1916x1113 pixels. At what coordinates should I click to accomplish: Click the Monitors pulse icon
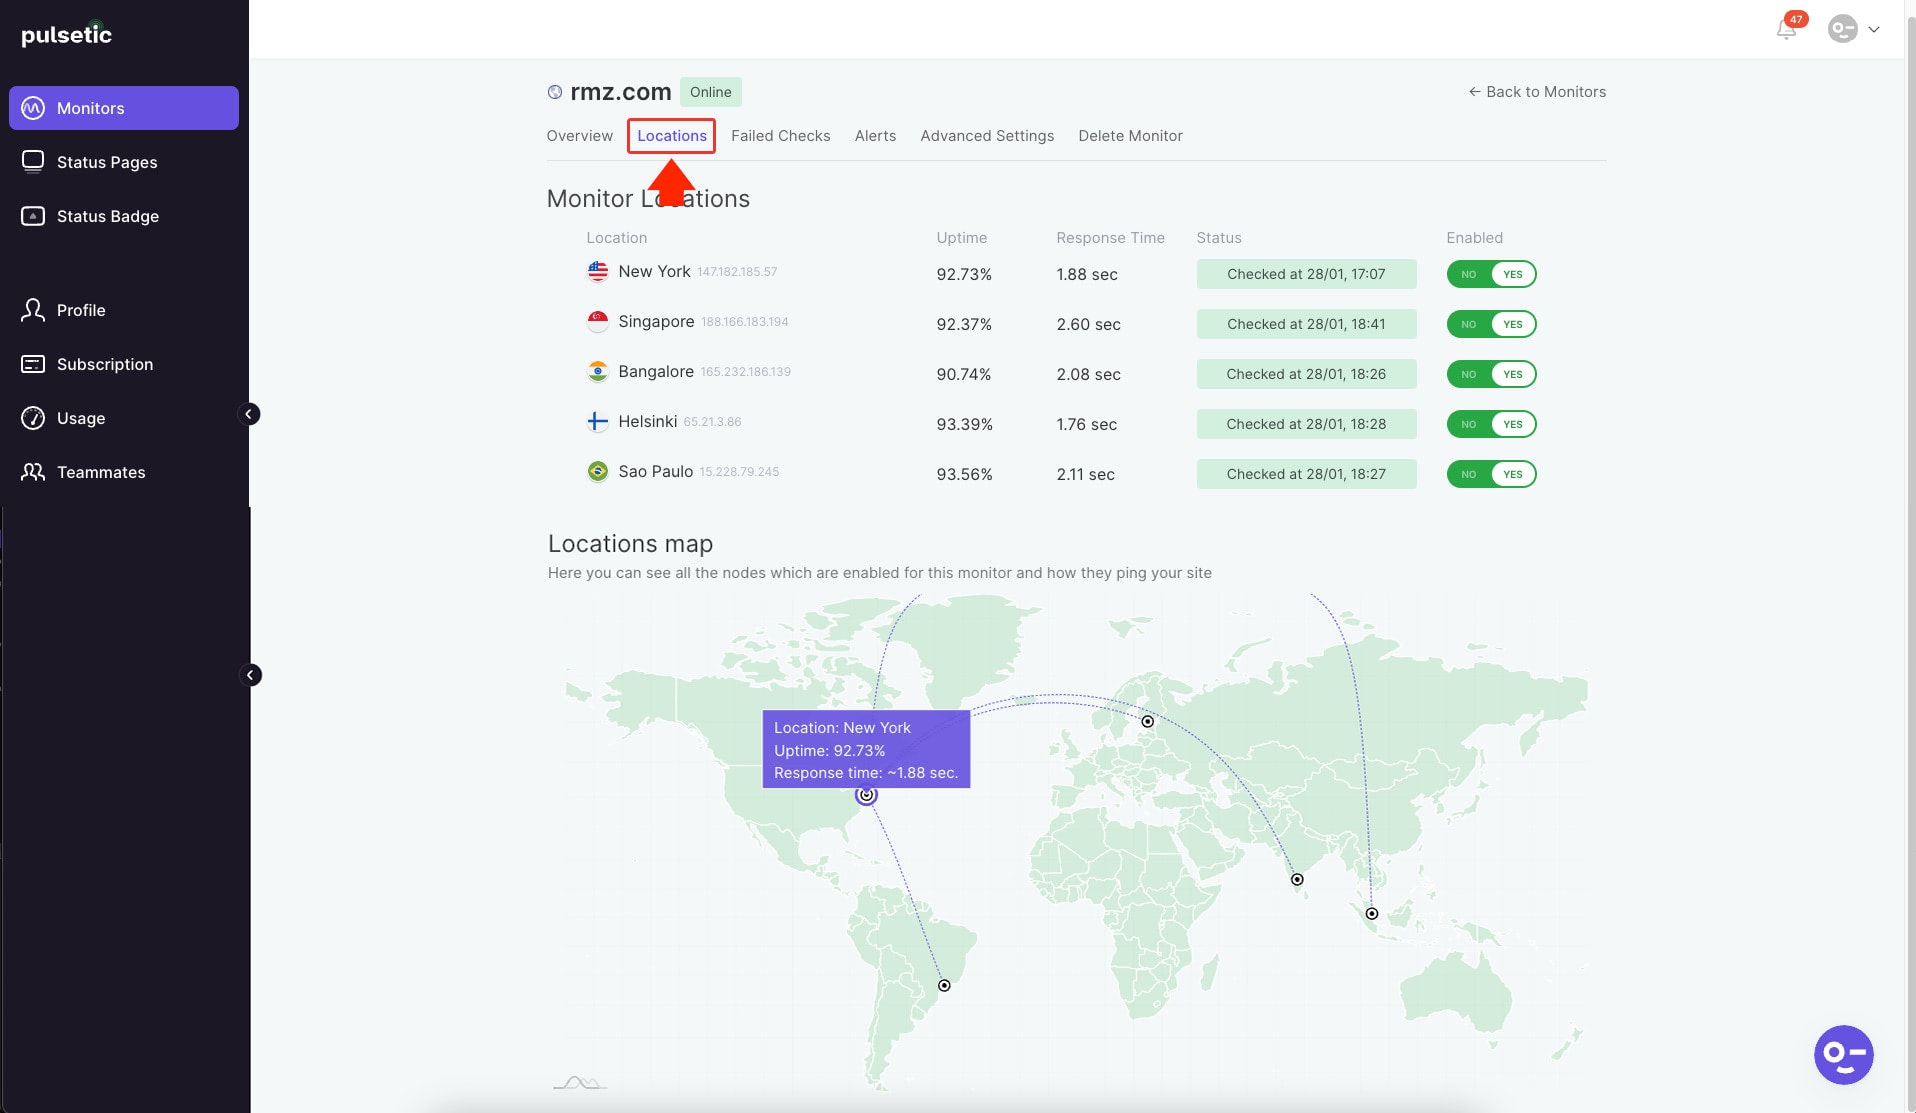[33, 108]
